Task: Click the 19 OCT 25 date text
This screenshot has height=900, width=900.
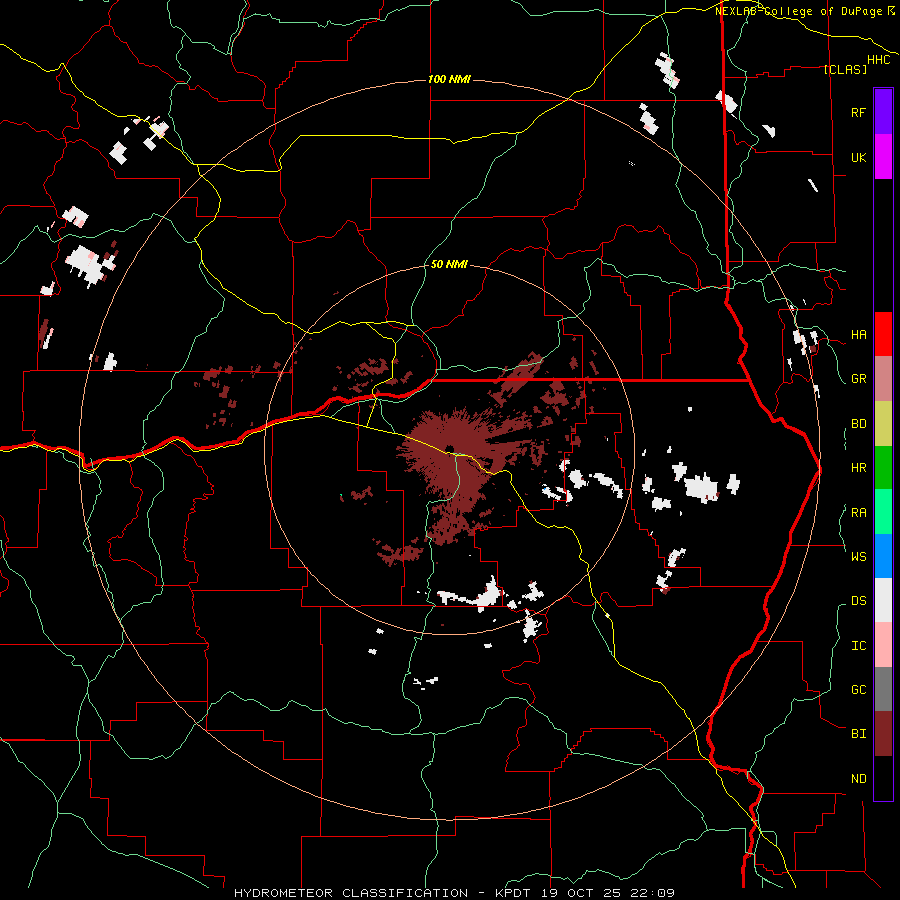Action: pos(582,893)
